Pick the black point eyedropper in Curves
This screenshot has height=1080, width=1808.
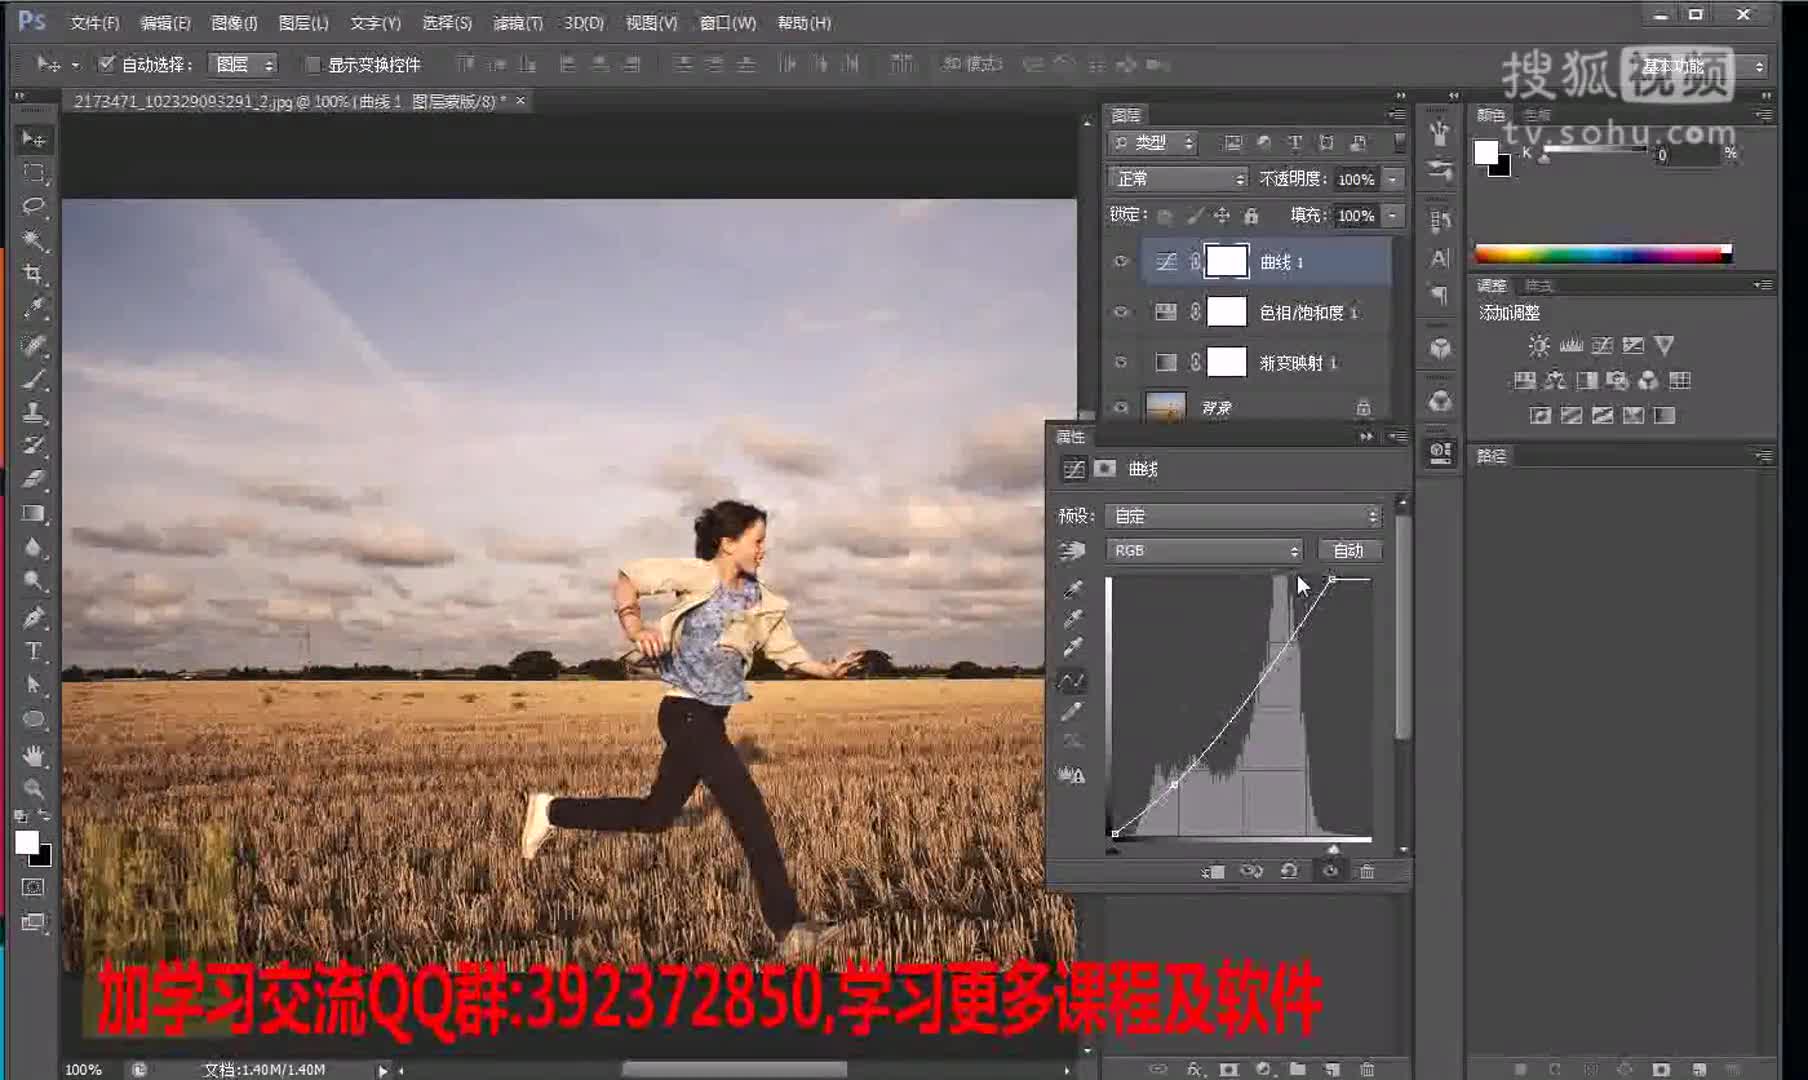click(x=1072, y=590)
